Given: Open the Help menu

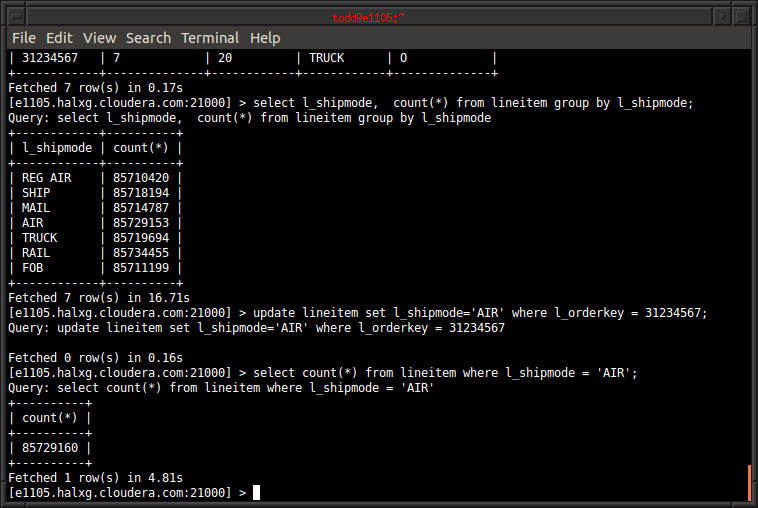Looking at the screenshot, I should pyautogui.click(x=265, y=38).
